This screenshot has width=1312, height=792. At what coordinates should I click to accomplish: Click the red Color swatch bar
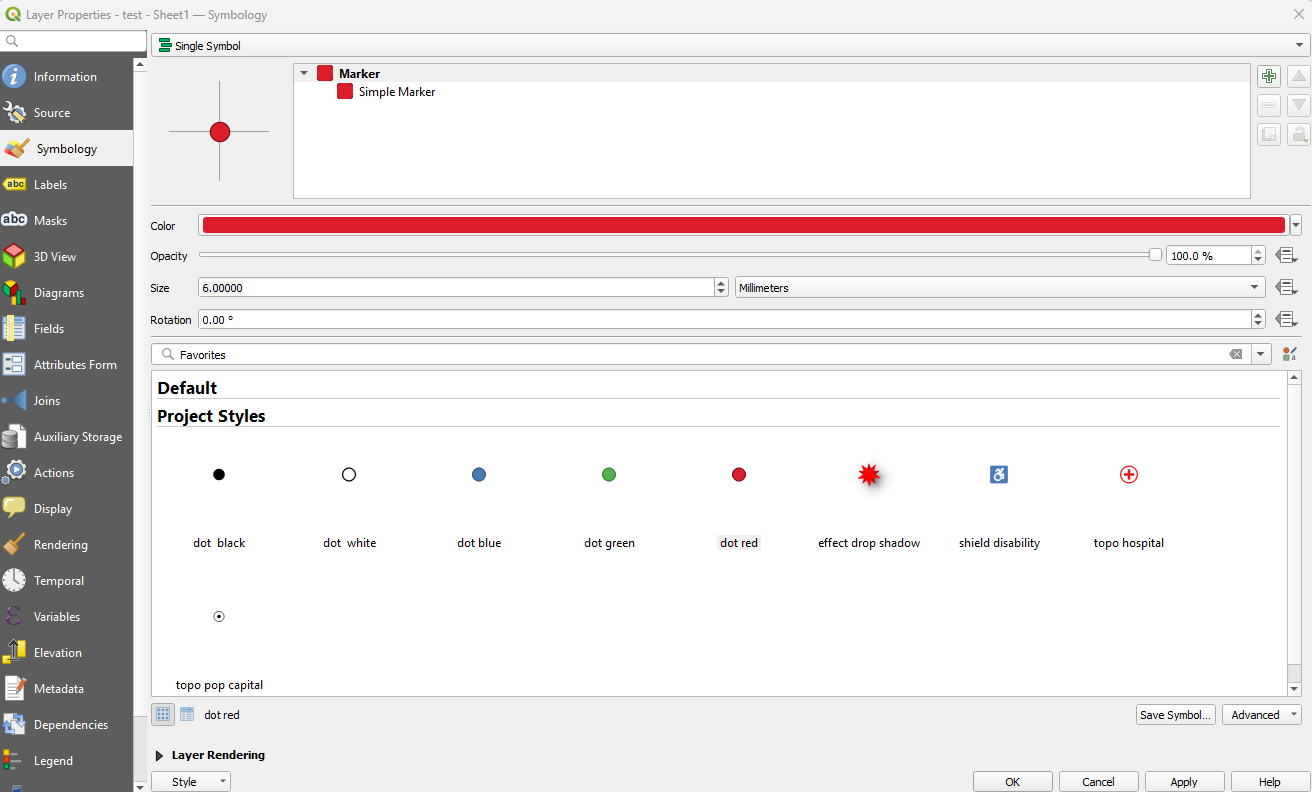pos(743,226)
